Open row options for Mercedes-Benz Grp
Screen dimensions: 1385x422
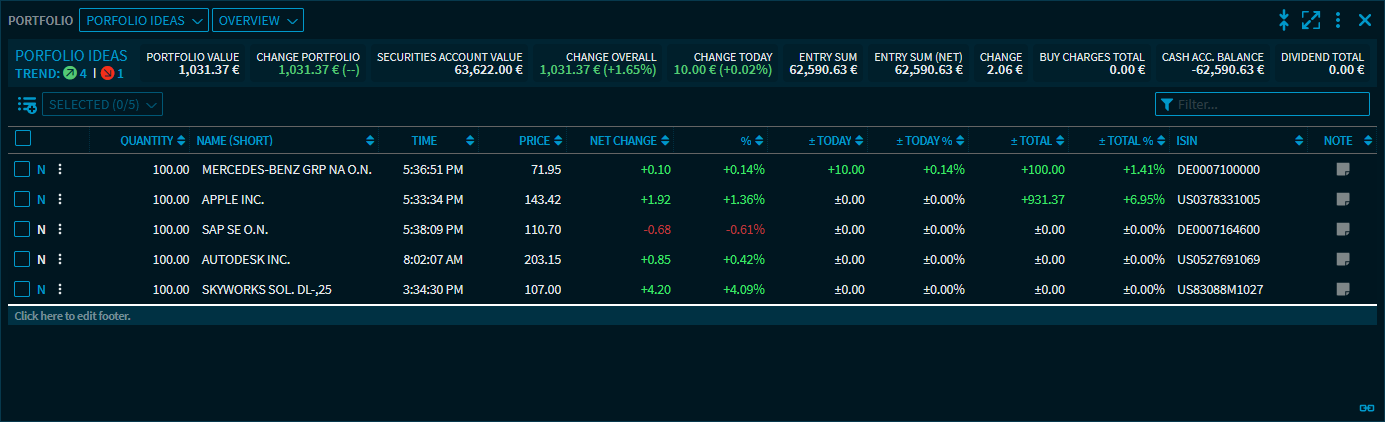[x=60, y=170]
